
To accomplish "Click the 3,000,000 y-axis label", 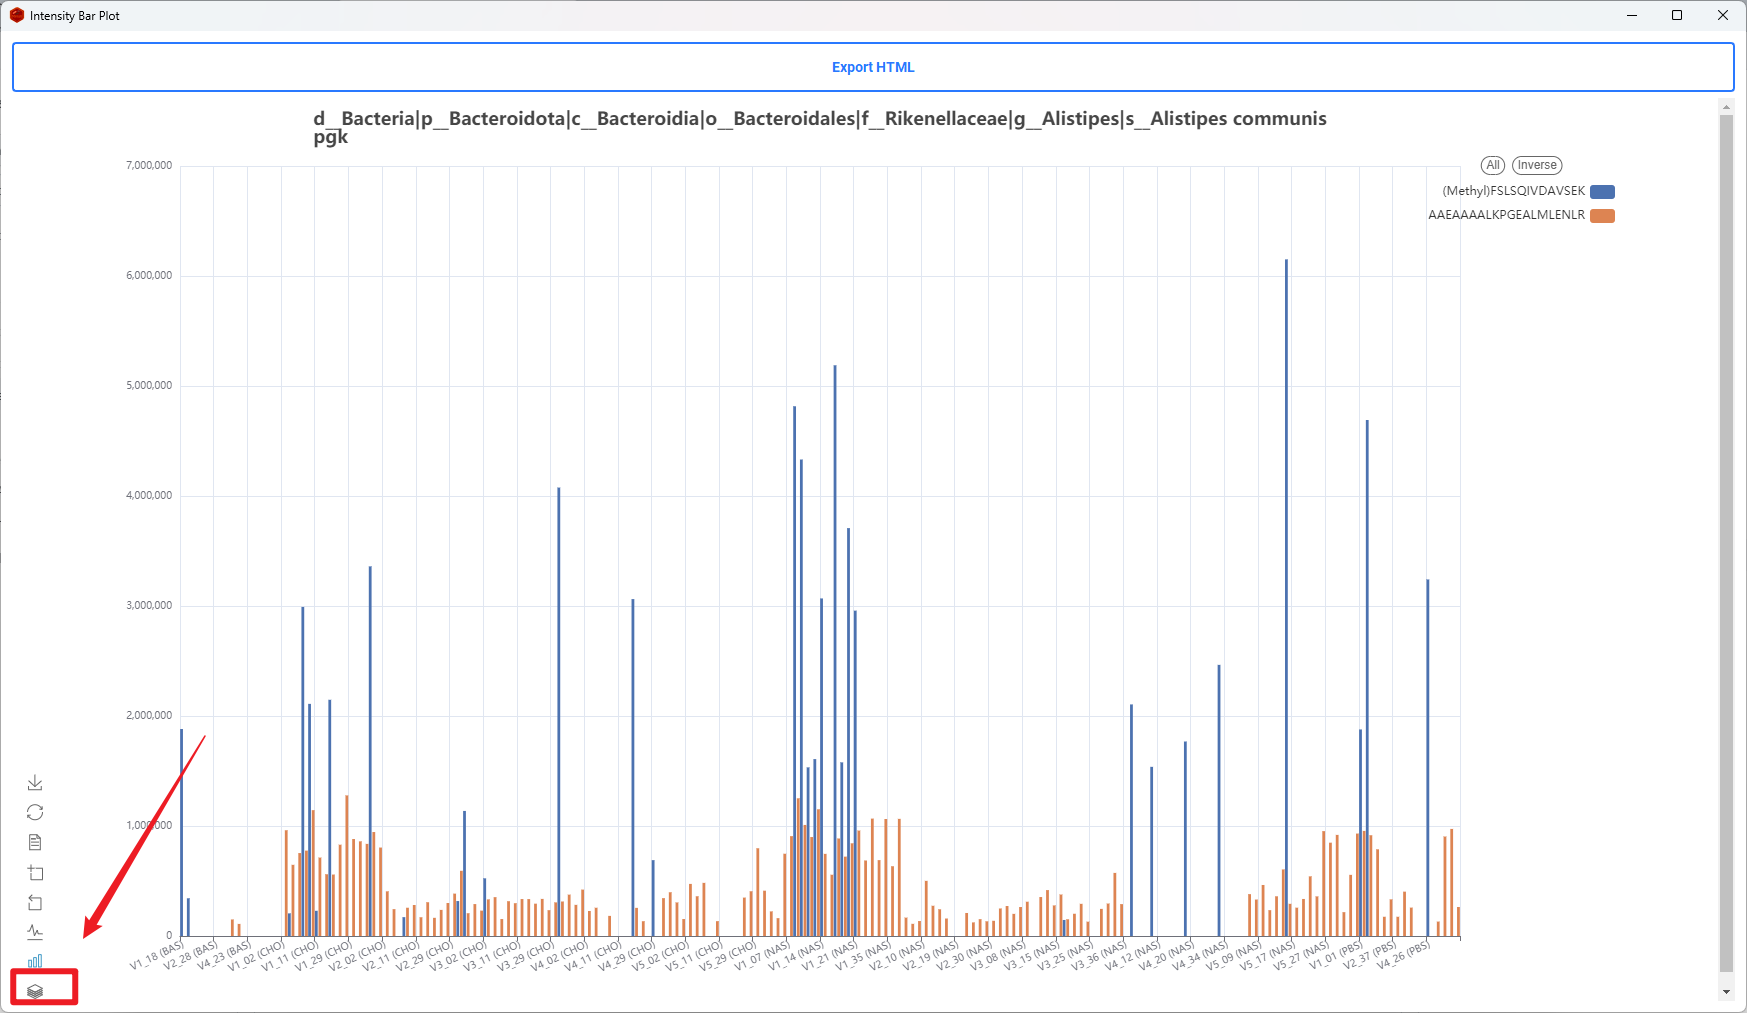I will point(149,605).
